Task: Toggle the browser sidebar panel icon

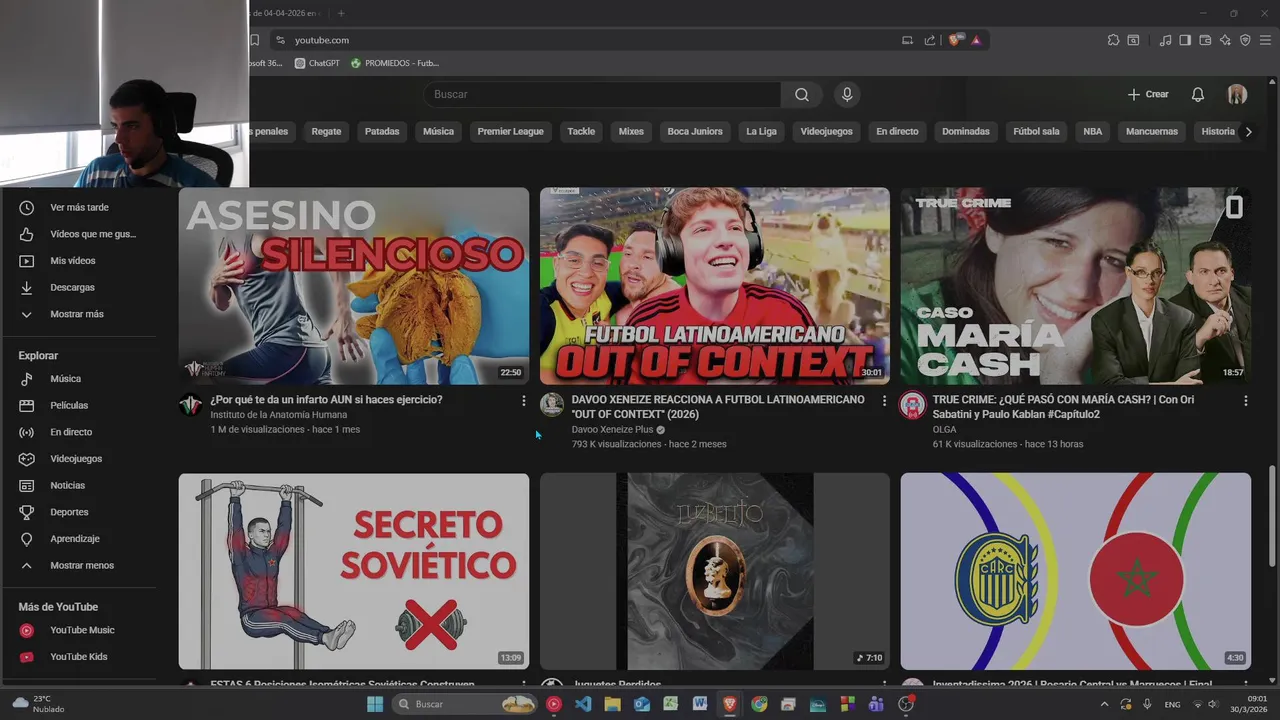Action: (1185, 40)
